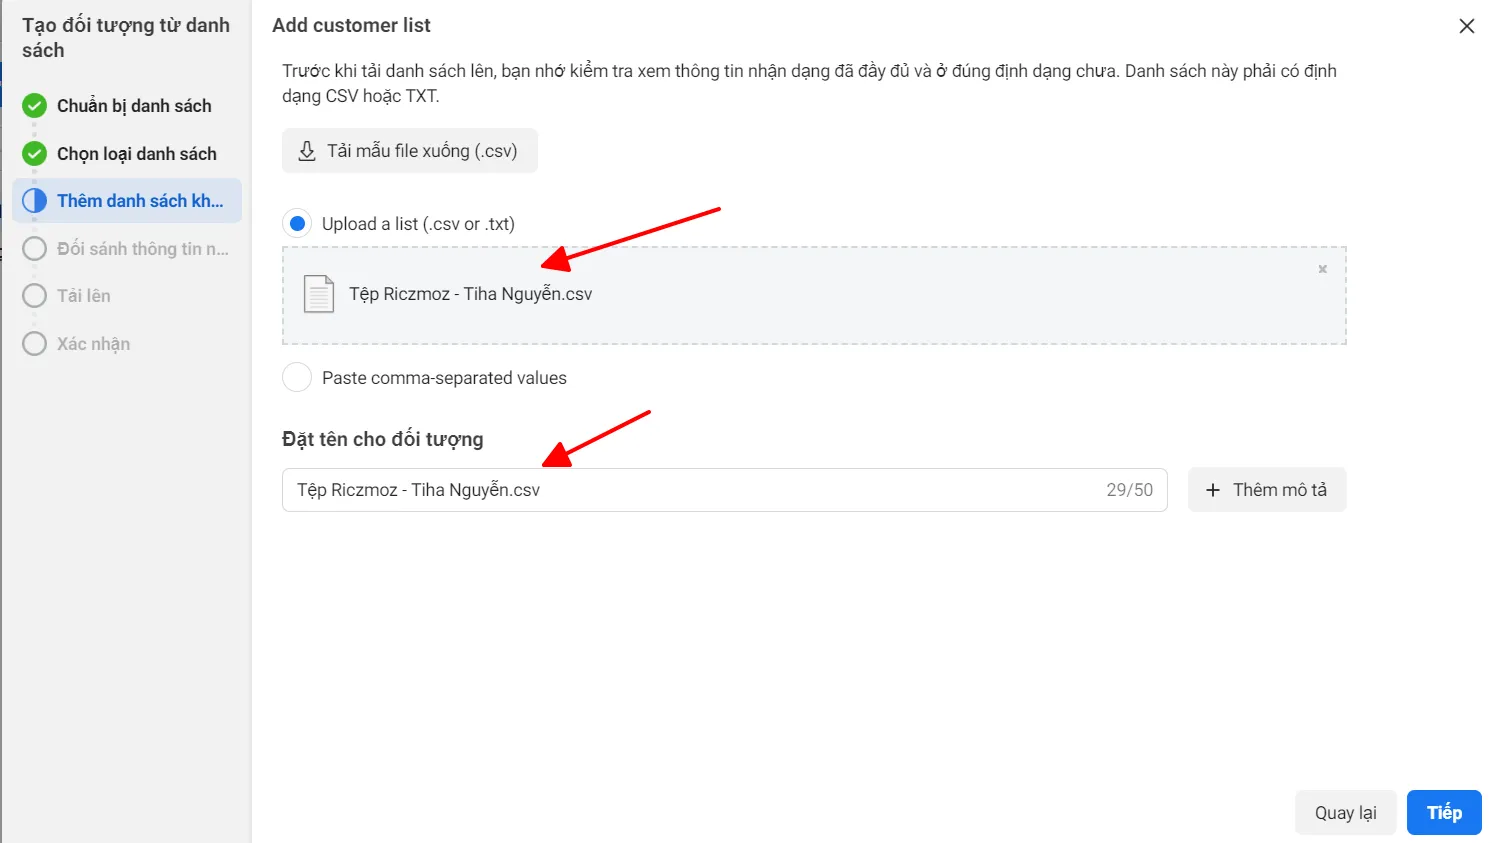Click the green checkmark next to Chuẩn bị danh sách

34,105
